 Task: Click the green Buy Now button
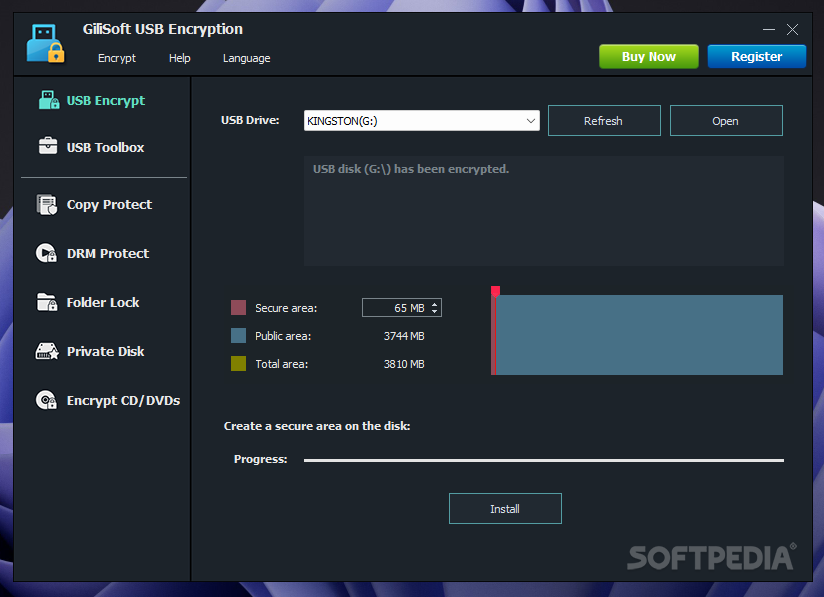click(x=649, y=56)
